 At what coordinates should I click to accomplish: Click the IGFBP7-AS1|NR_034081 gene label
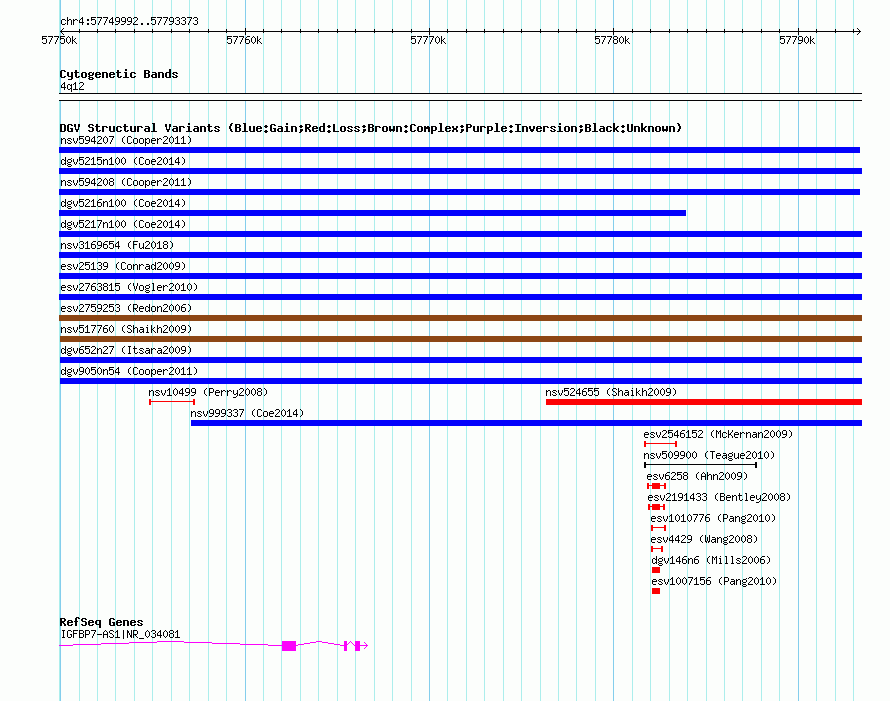tap(120, 634)
